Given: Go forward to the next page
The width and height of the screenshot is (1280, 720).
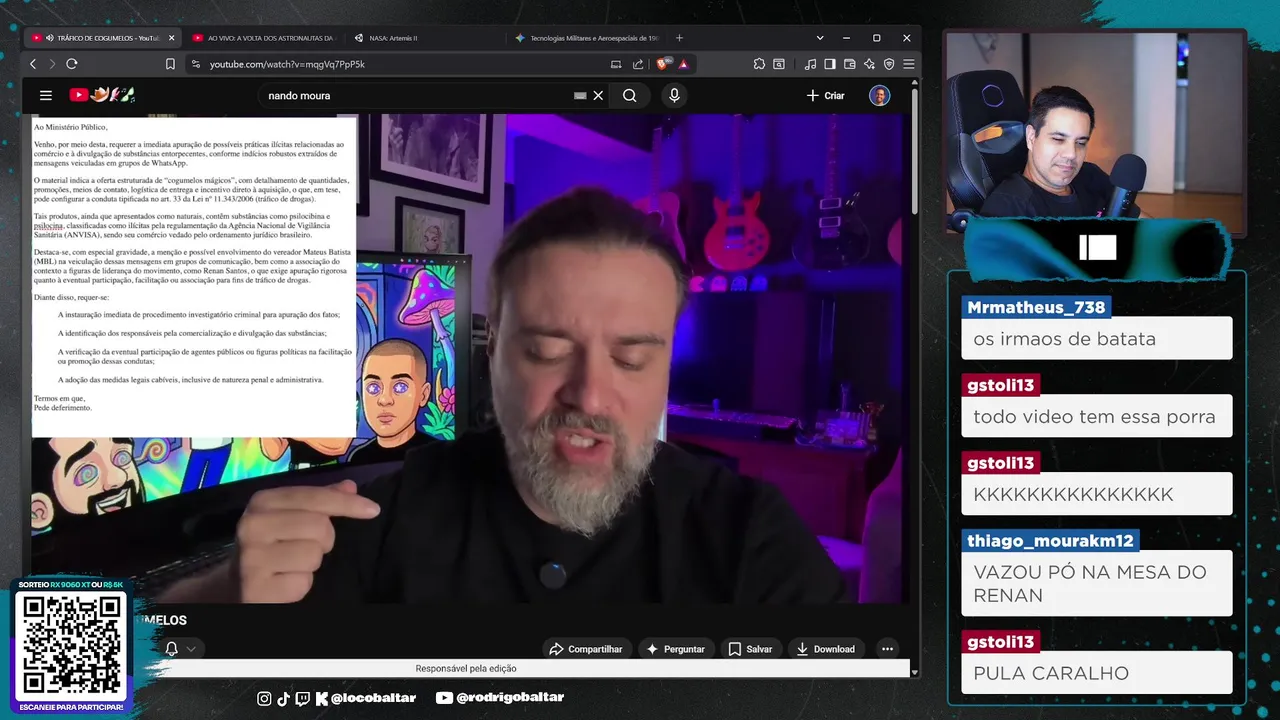Looking at the screenshot, I should [x=52, y=64].
